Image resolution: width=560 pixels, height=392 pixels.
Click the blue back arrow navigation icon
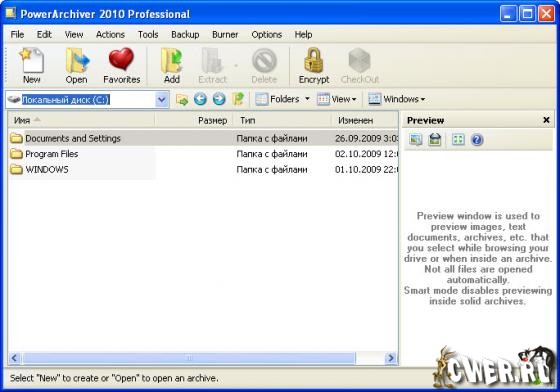200,99
